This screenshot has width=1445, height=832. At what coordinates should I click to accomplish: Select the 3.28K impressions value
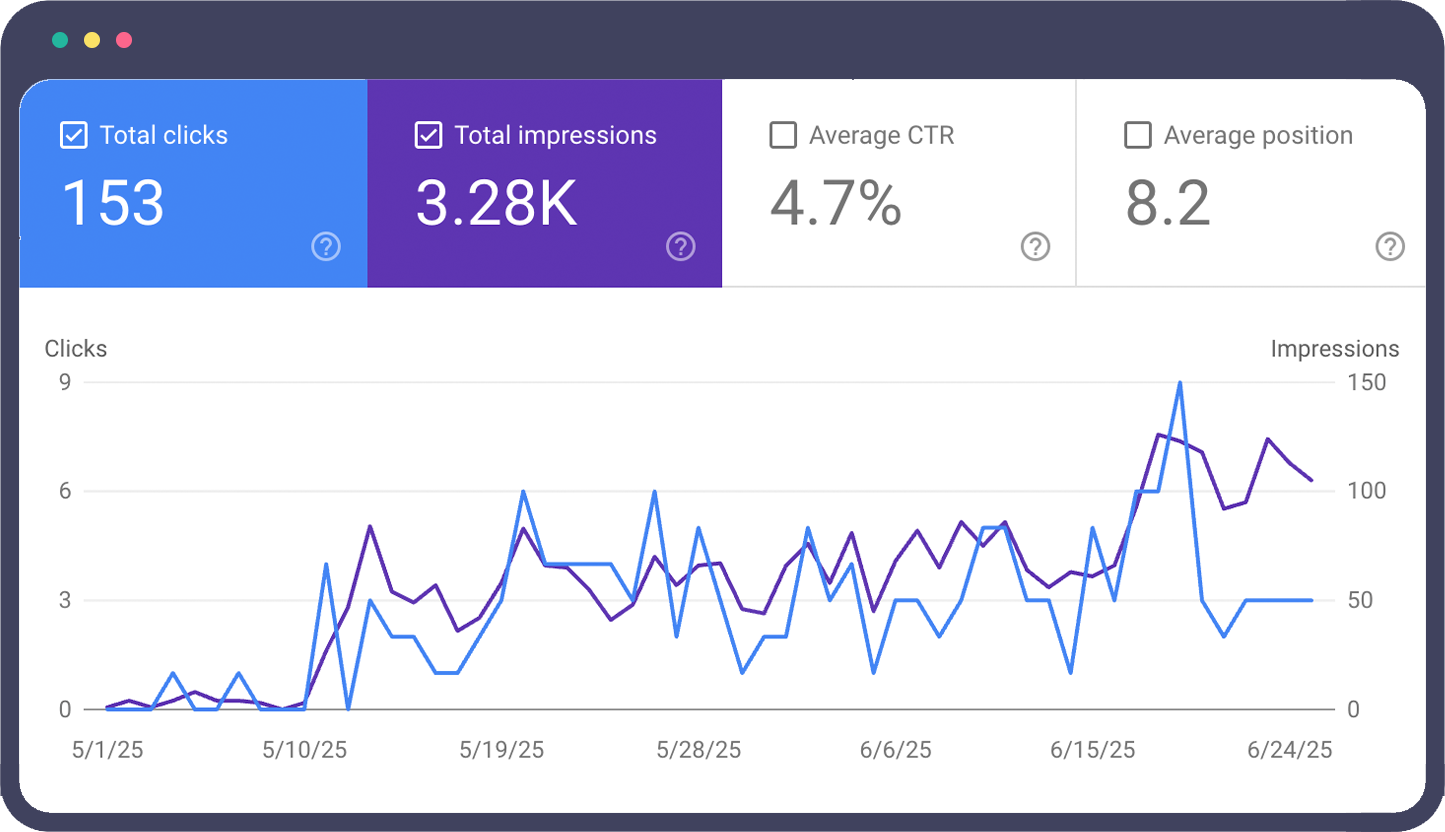click(496, 203)
